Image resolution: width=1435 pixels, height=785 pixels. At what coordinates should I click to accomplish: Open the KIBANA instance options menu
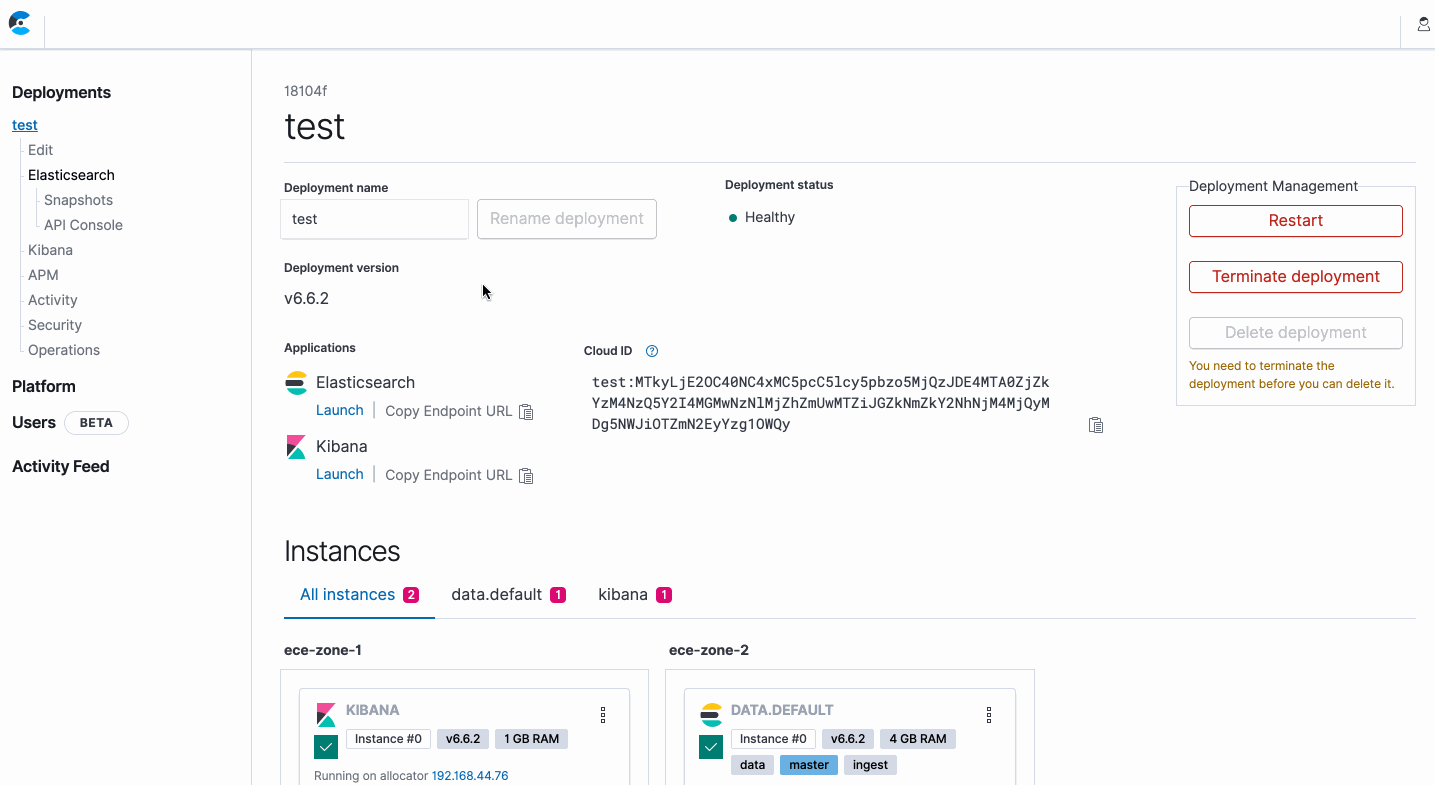[x=603, y=715]
